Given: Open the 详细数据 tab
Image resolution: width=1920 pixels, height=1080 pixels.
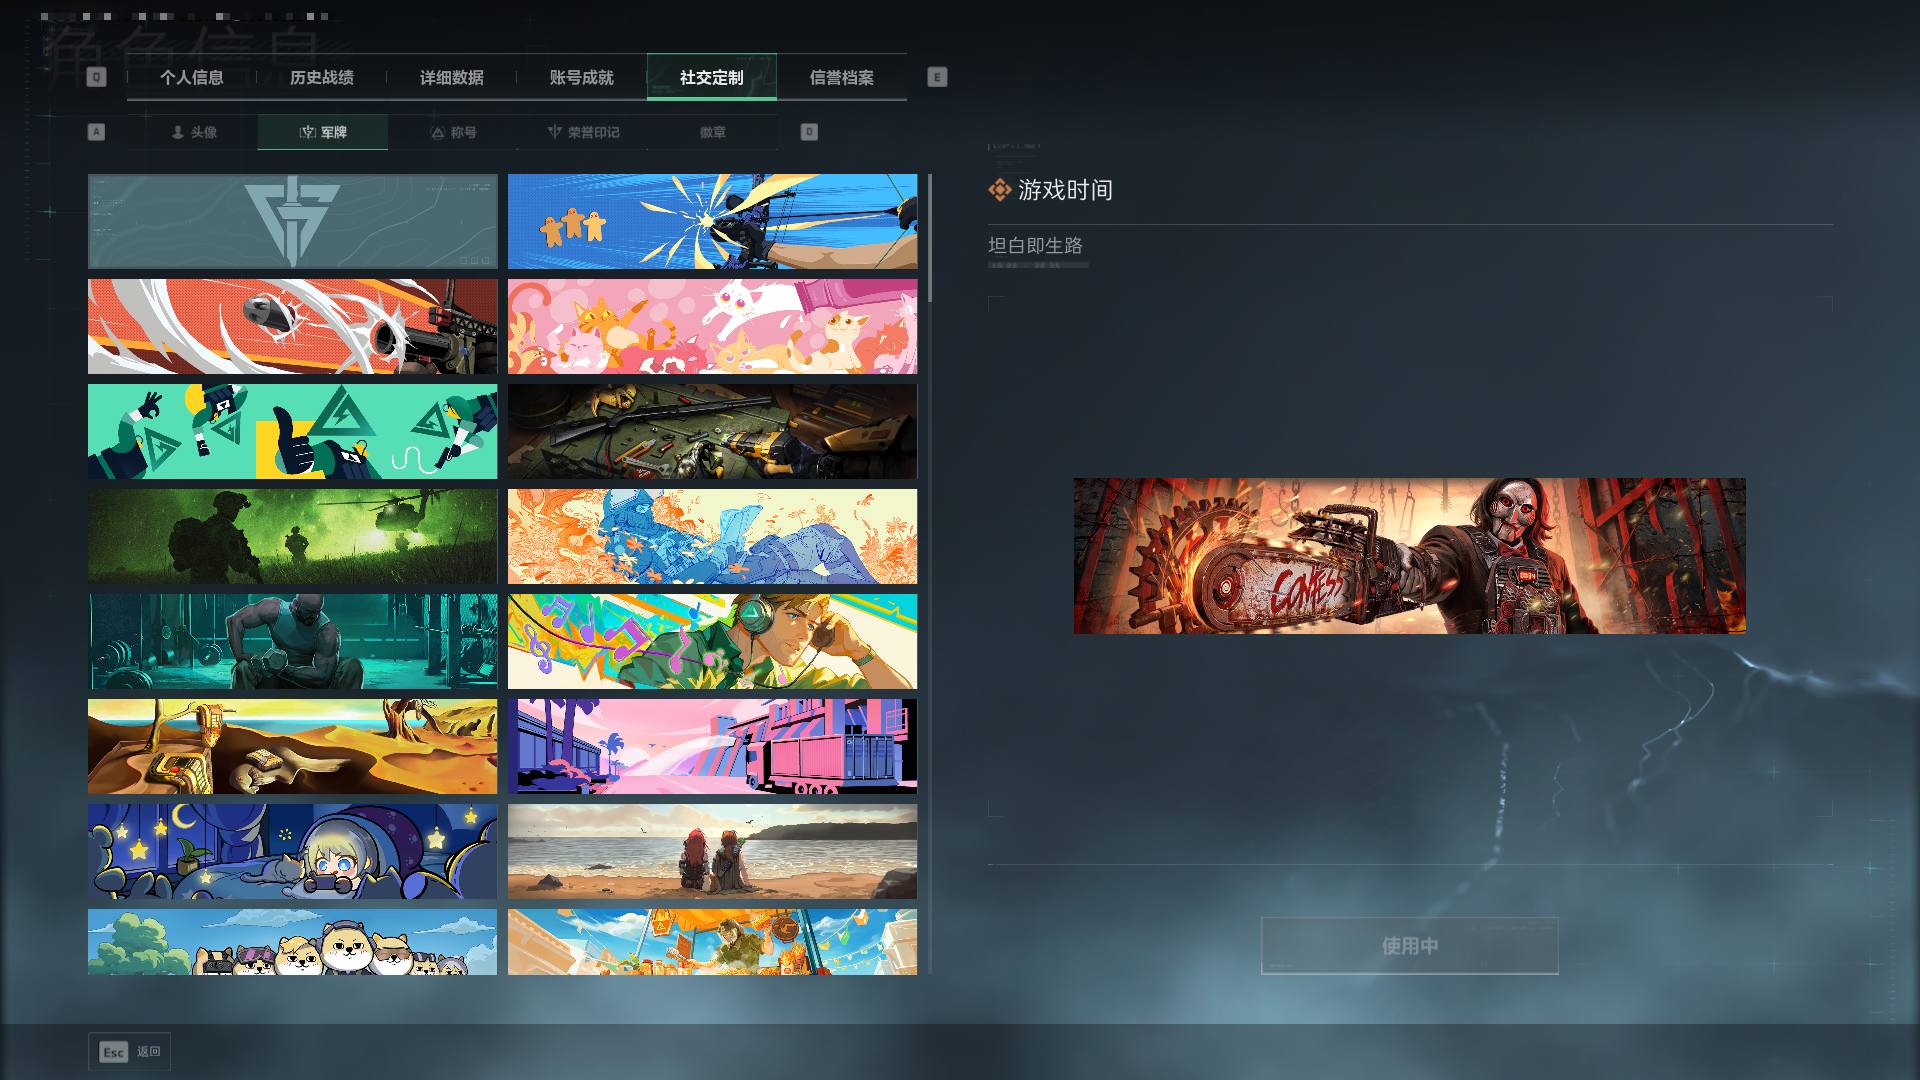Looking at the screenshot, I should coord(452,77).
